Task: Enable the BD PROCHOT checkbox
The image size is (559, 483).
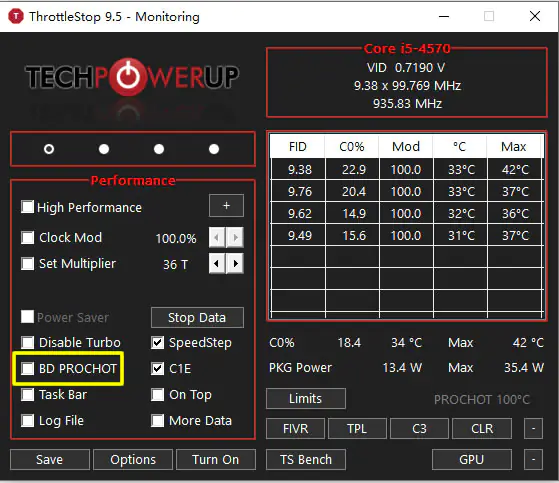Action: tap(27, 368)
